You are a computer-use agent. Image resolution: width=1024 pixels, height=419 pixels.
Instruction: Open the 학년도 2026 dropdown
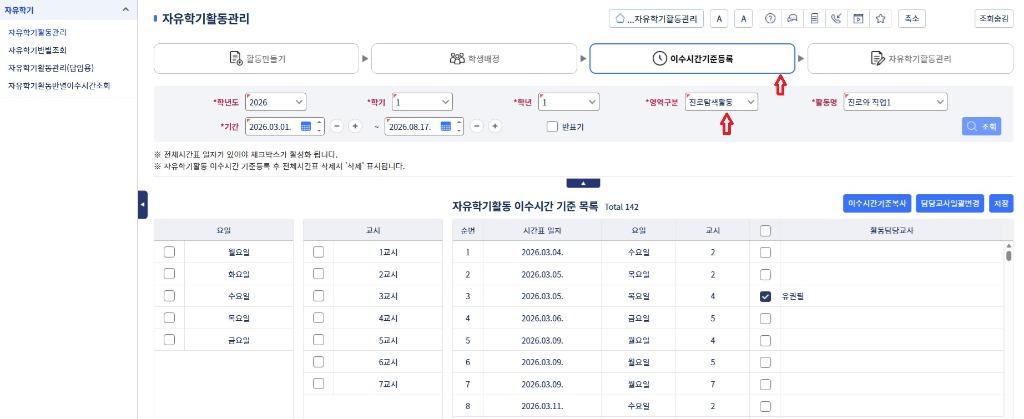pos(276,102)
